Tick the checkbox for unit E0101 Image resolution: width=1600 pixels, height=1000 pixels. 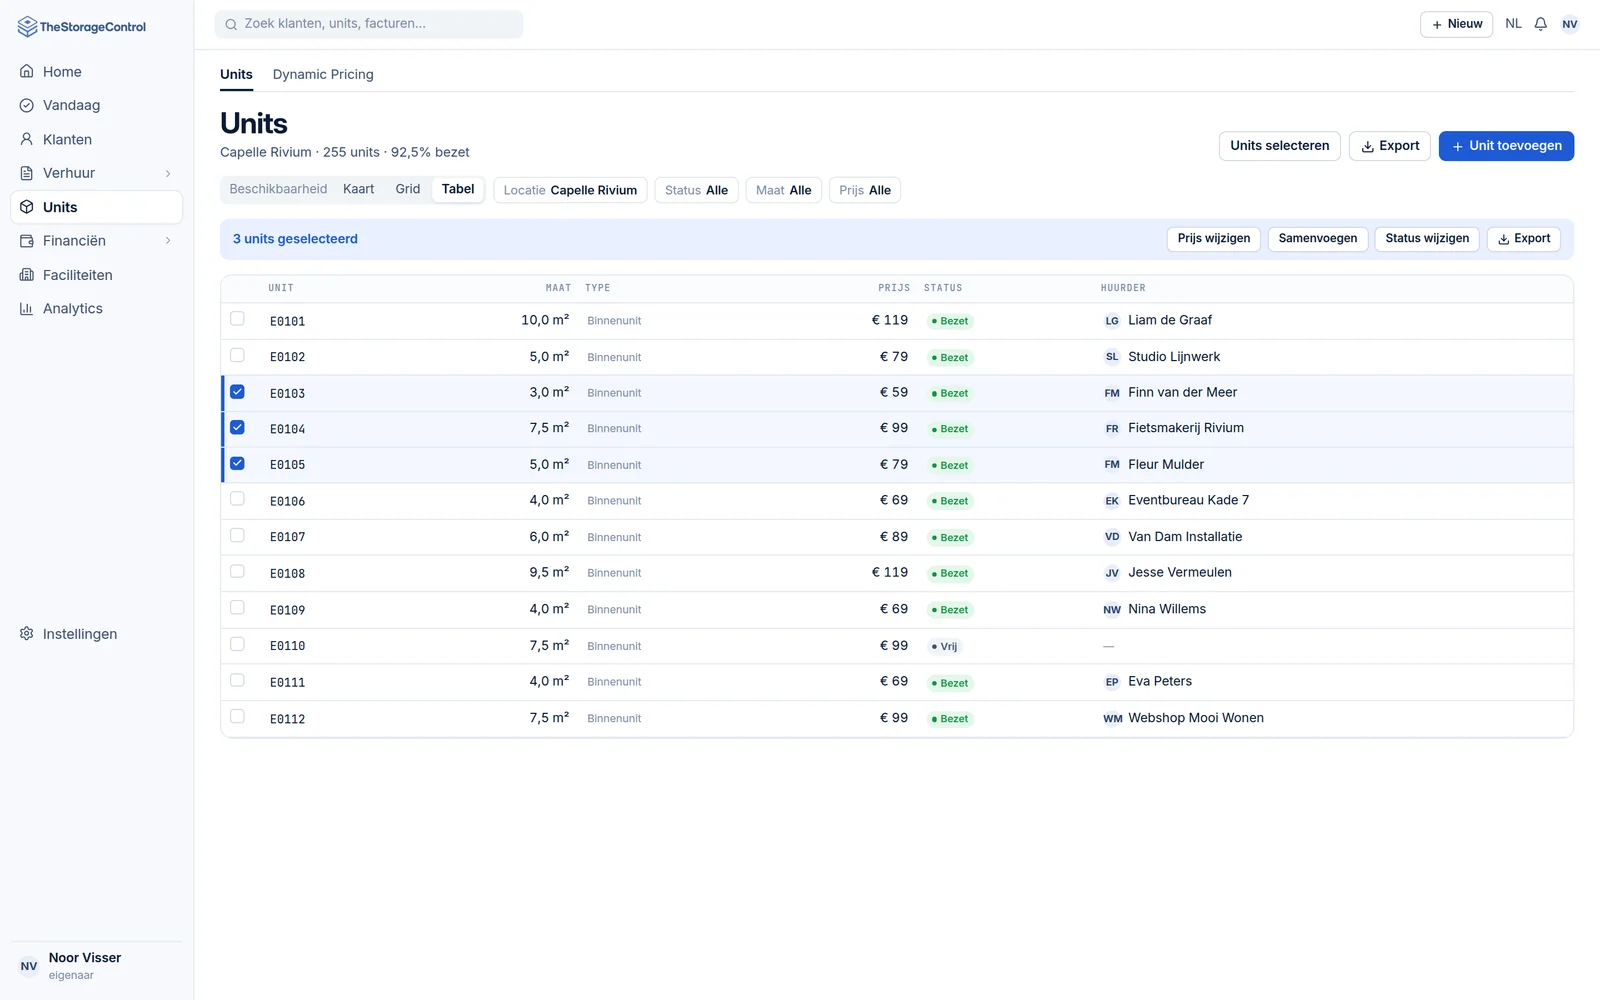coord(237,319)
